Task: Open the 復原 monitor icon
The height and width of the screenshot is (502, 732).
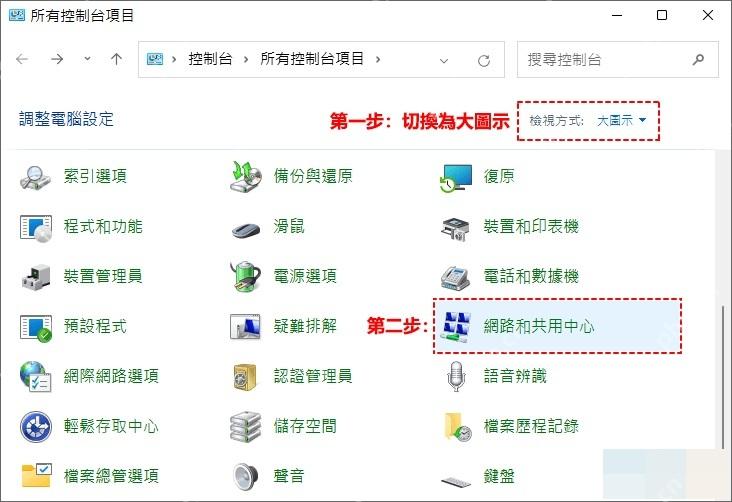Action: [x=456, y=177]
